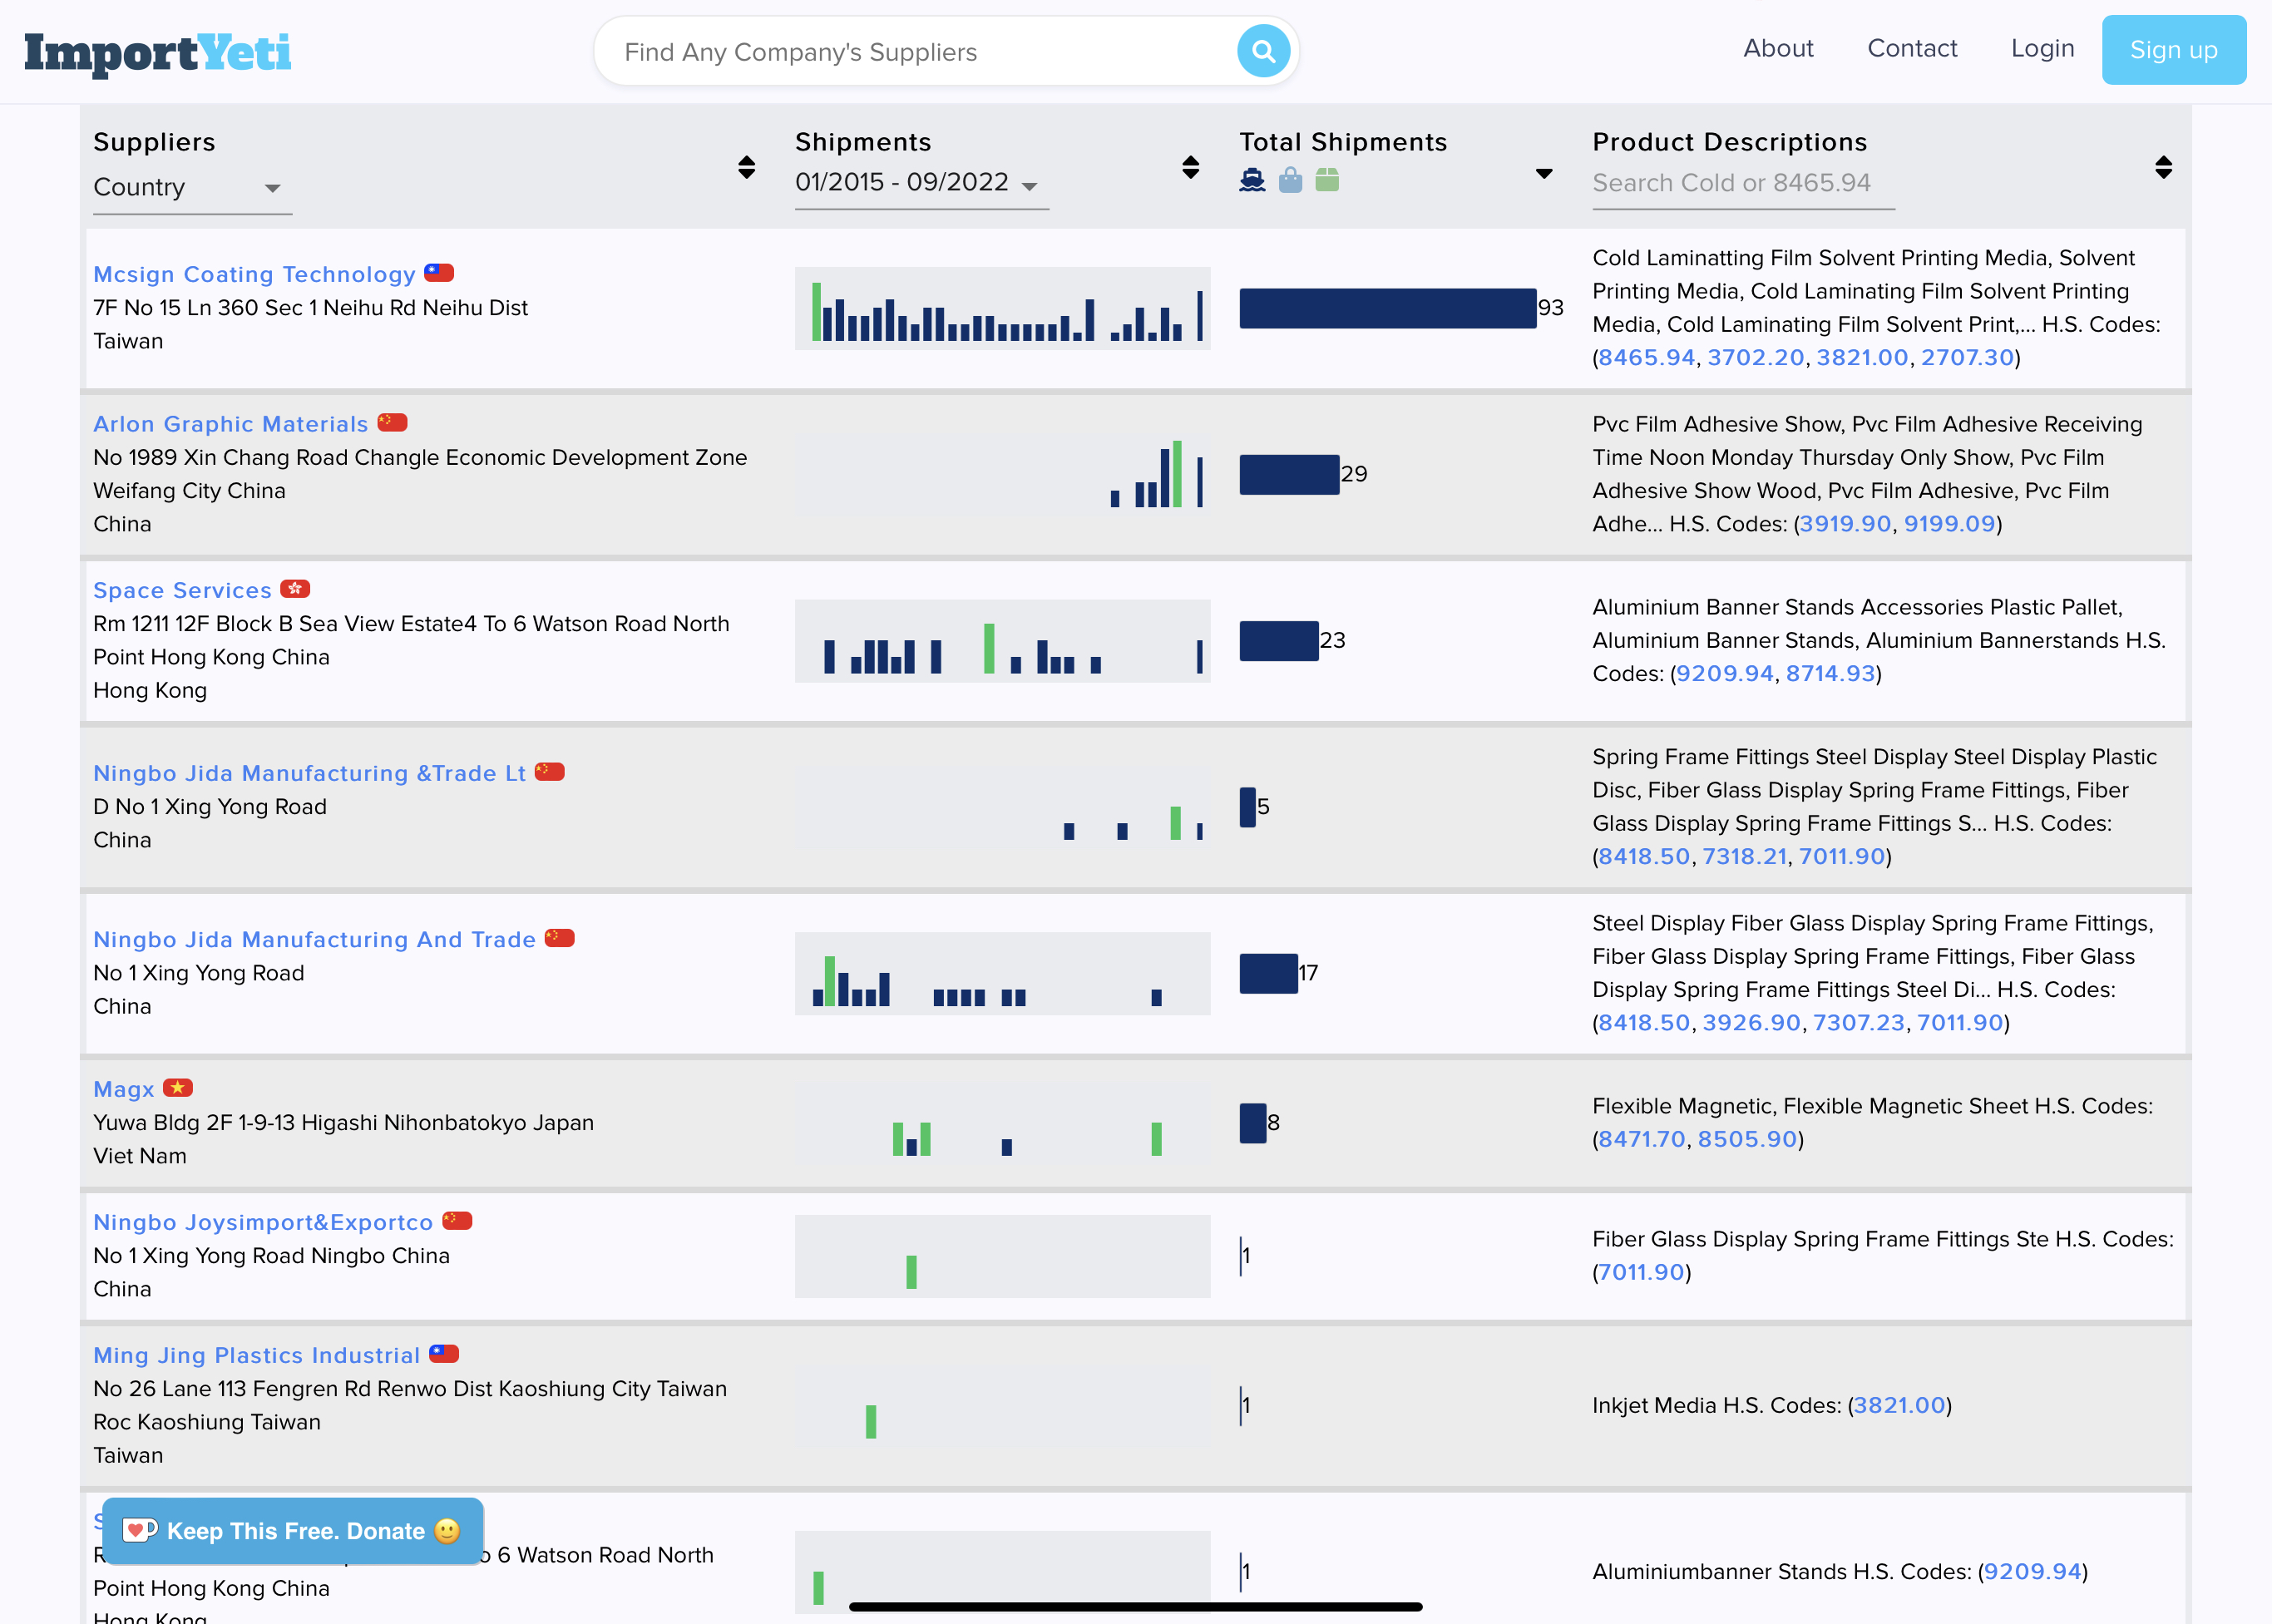The height and width of the screenshot is (1624, 2272).
Task: Click flag beside Ningbo Jida Manufacturing And Trade
Action: coord(560,938)
